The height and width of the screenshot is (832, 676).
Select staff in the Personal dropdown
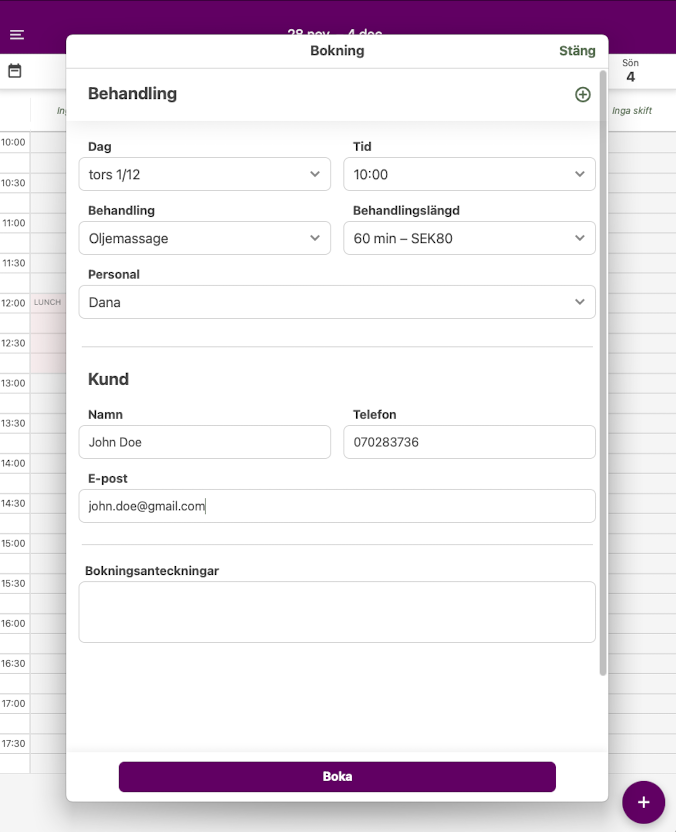(337, 302)
